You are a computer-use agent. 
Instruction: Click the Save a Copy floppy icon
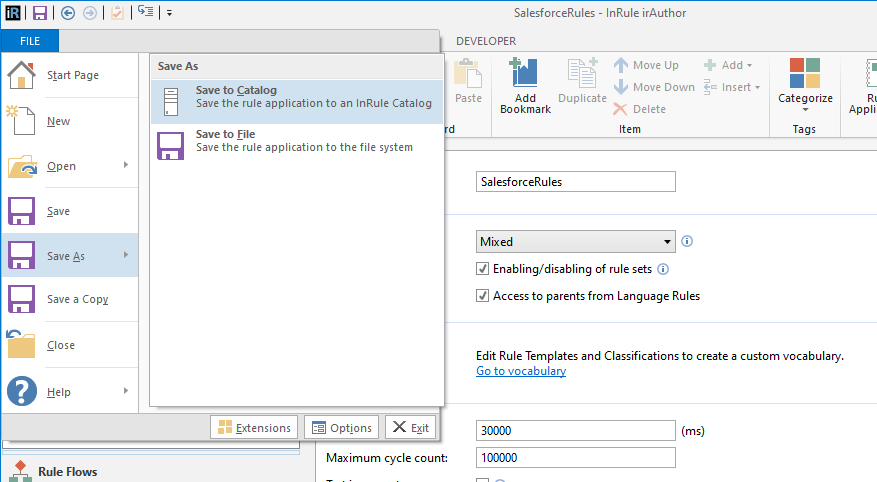[21, 299]
